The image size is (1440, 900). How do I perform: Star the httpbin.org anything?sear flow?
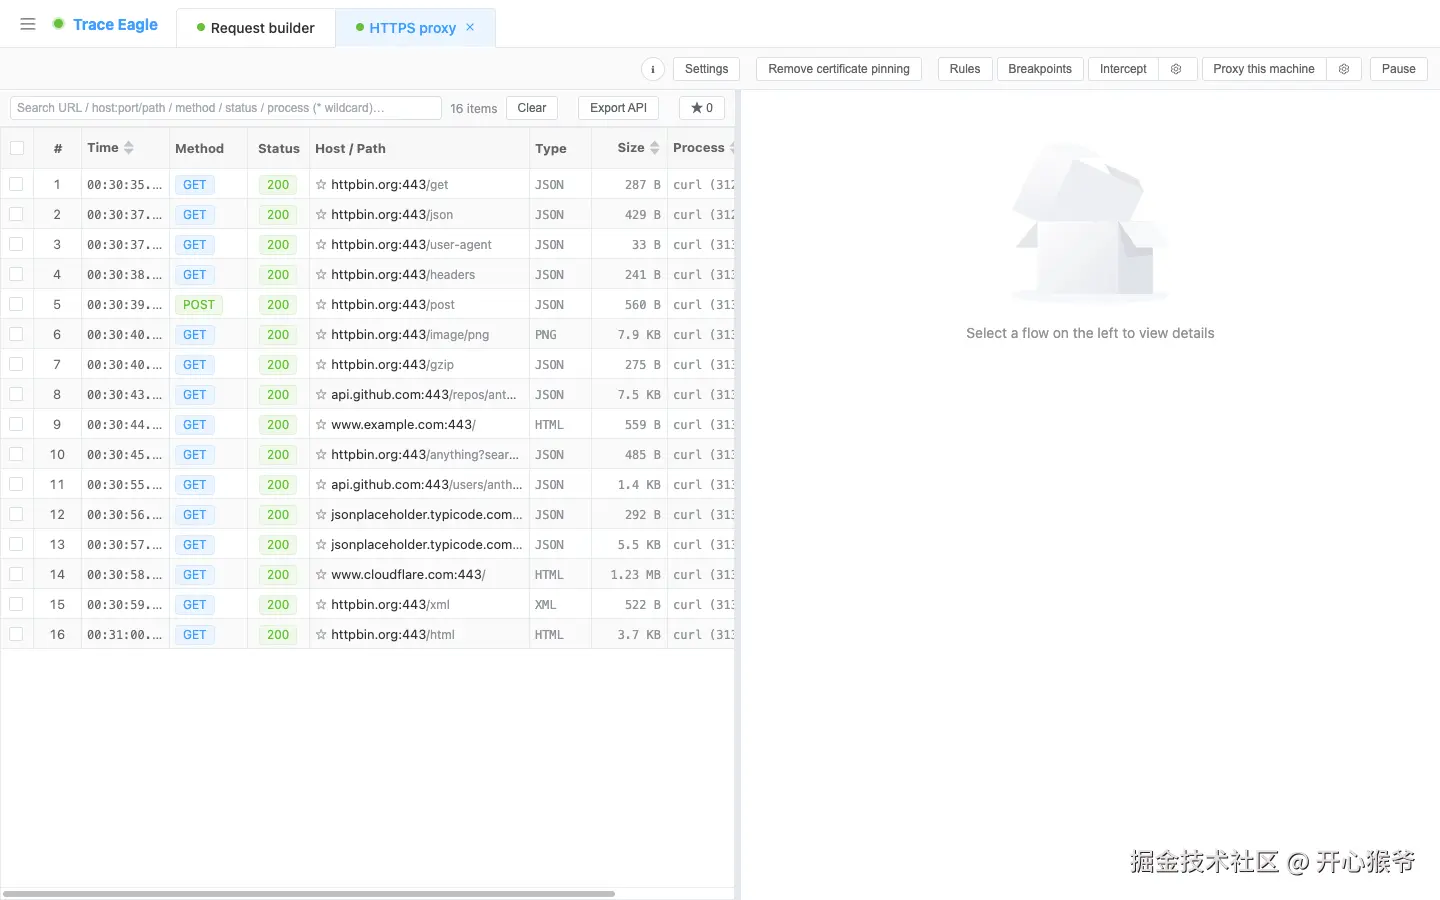pos(321,454)
